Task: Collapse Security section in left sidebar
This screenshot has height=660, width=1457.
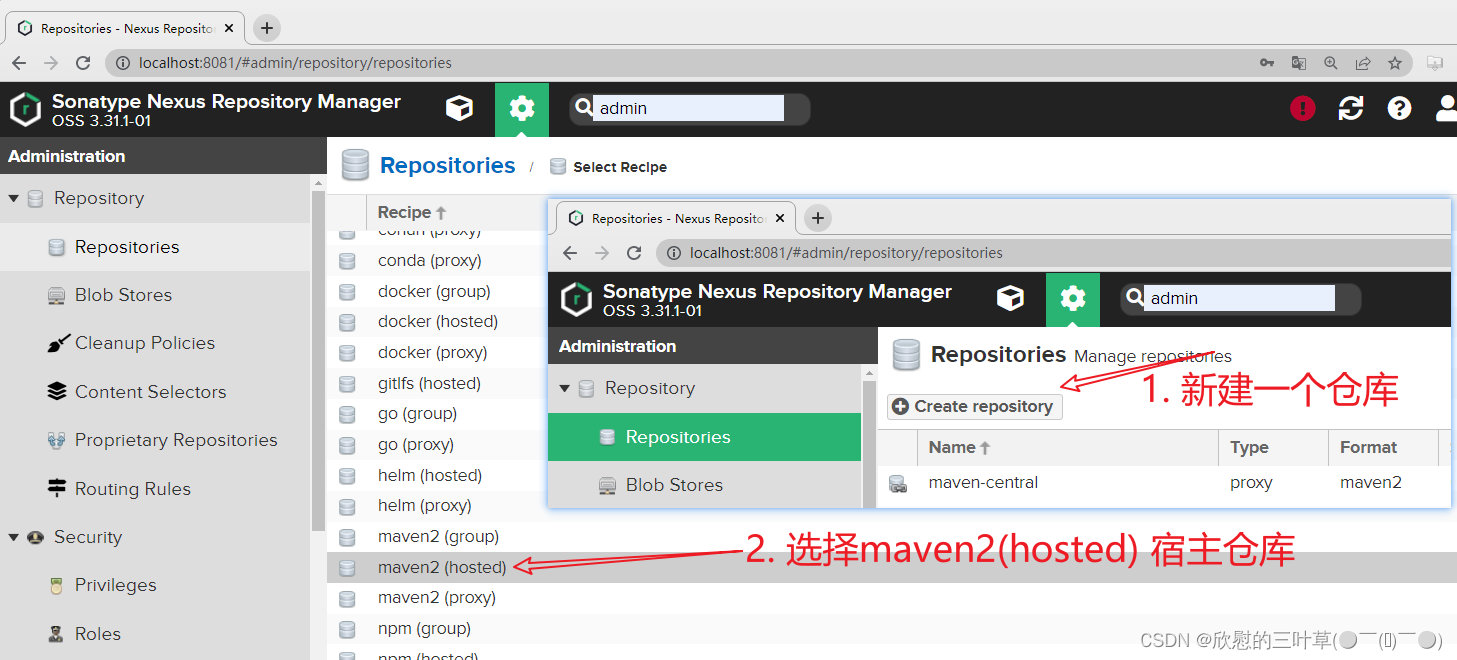Action: pyautogui.click(x=14, y=537)
